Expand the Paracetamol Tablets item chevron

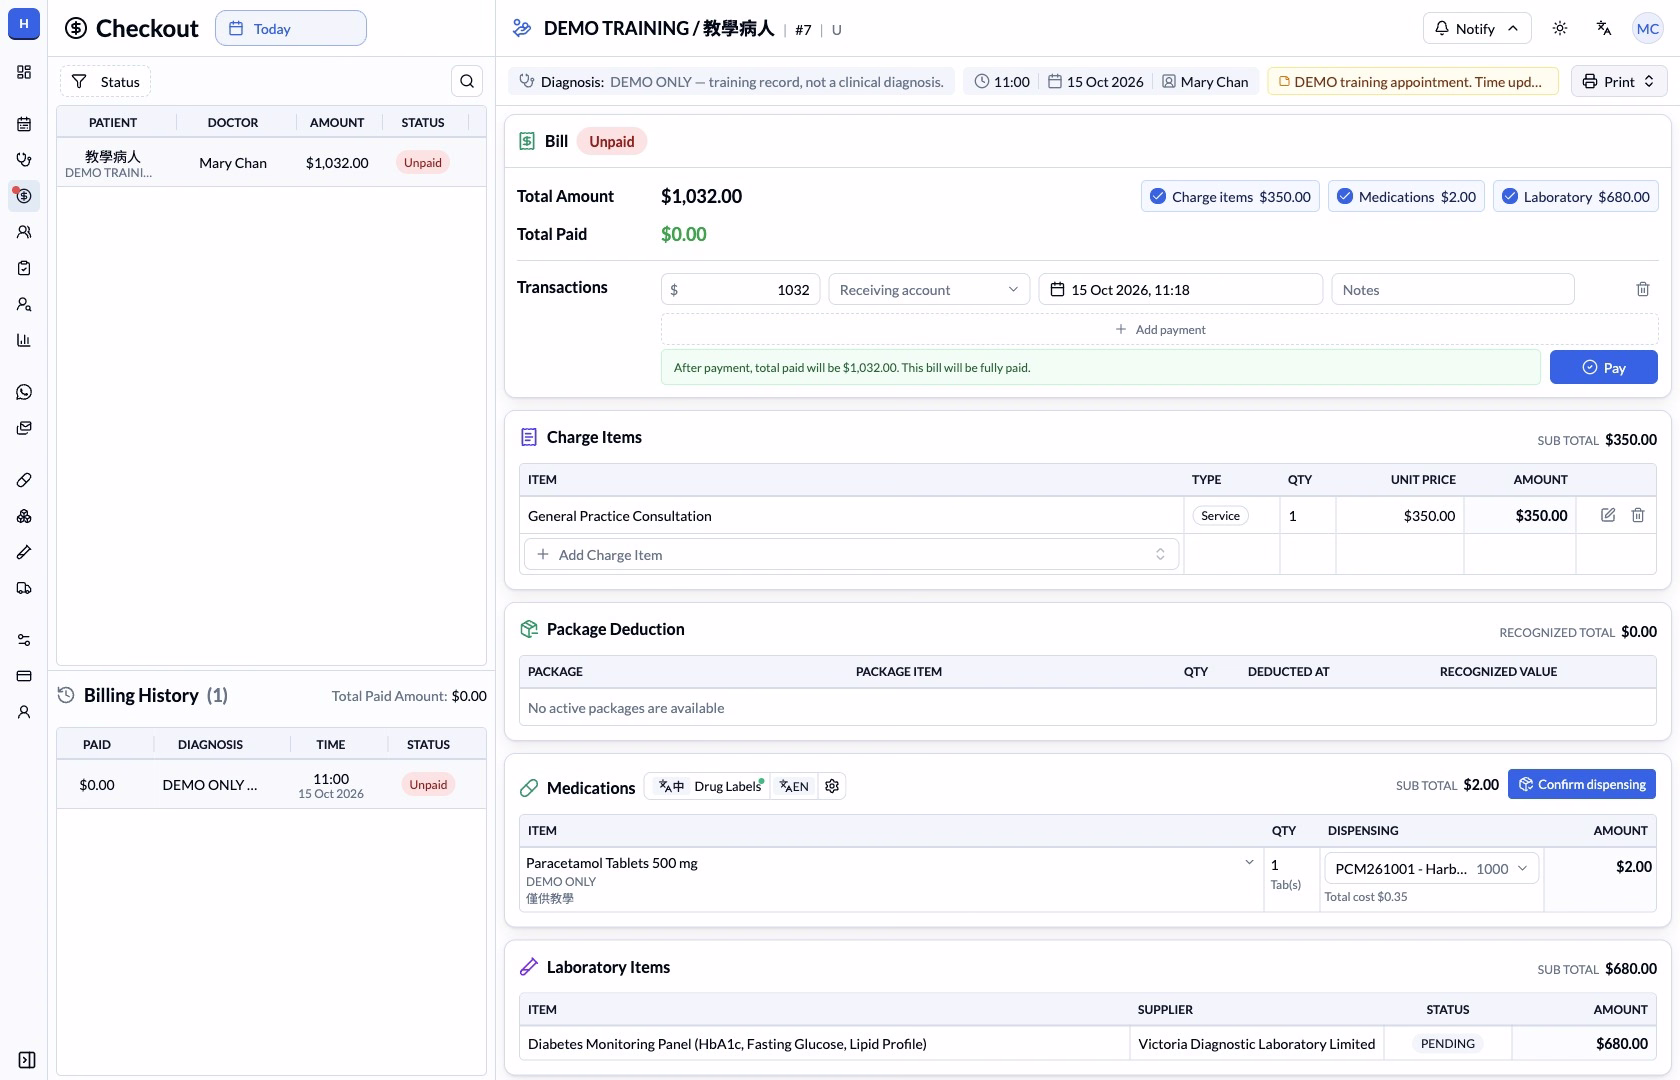(1249, 862)
